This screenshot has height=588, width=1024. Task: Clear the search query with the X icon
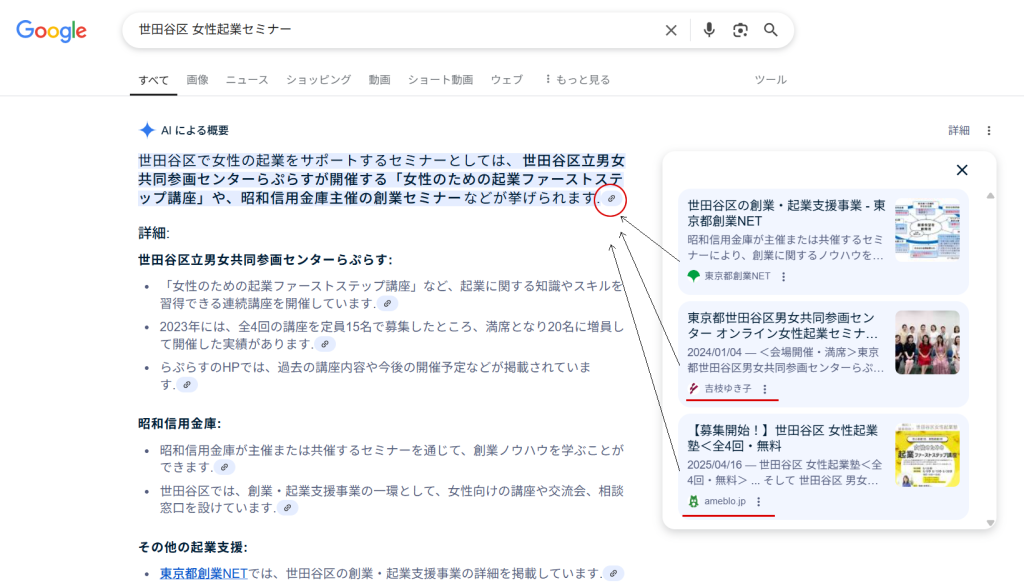(x=671, y=30)
